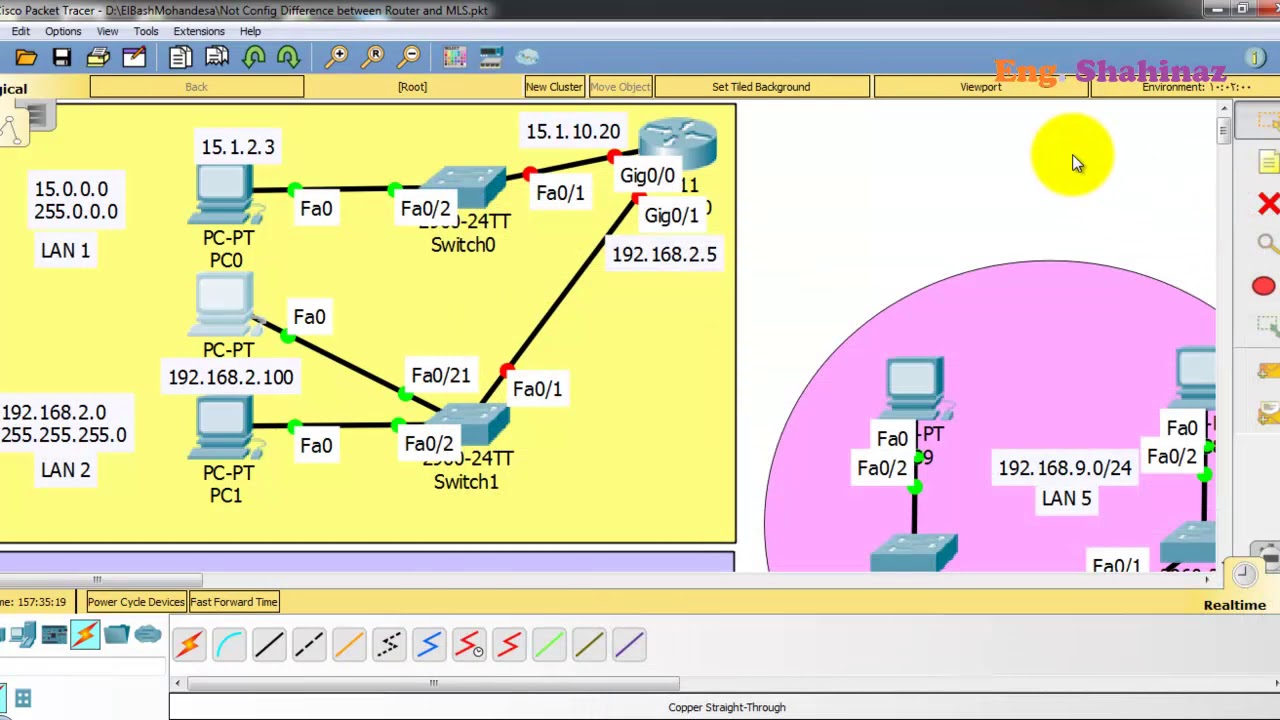Click the Copy icon in toolbar
Viewport: 1280px width, 720px height.
click(x=181, y=57)
